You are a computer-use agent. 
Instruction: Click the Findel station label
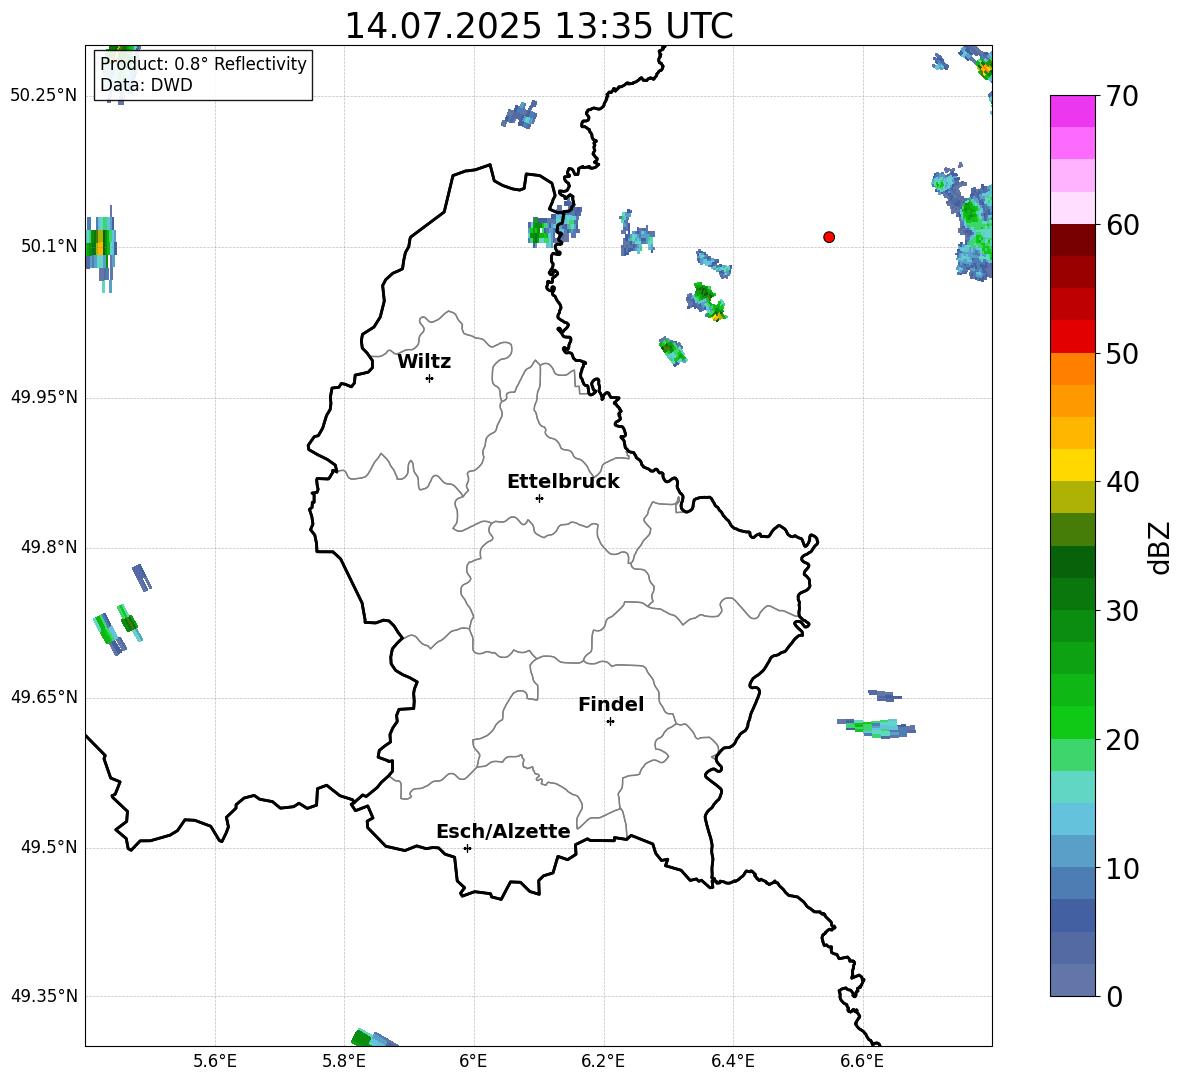click(611, 704)
